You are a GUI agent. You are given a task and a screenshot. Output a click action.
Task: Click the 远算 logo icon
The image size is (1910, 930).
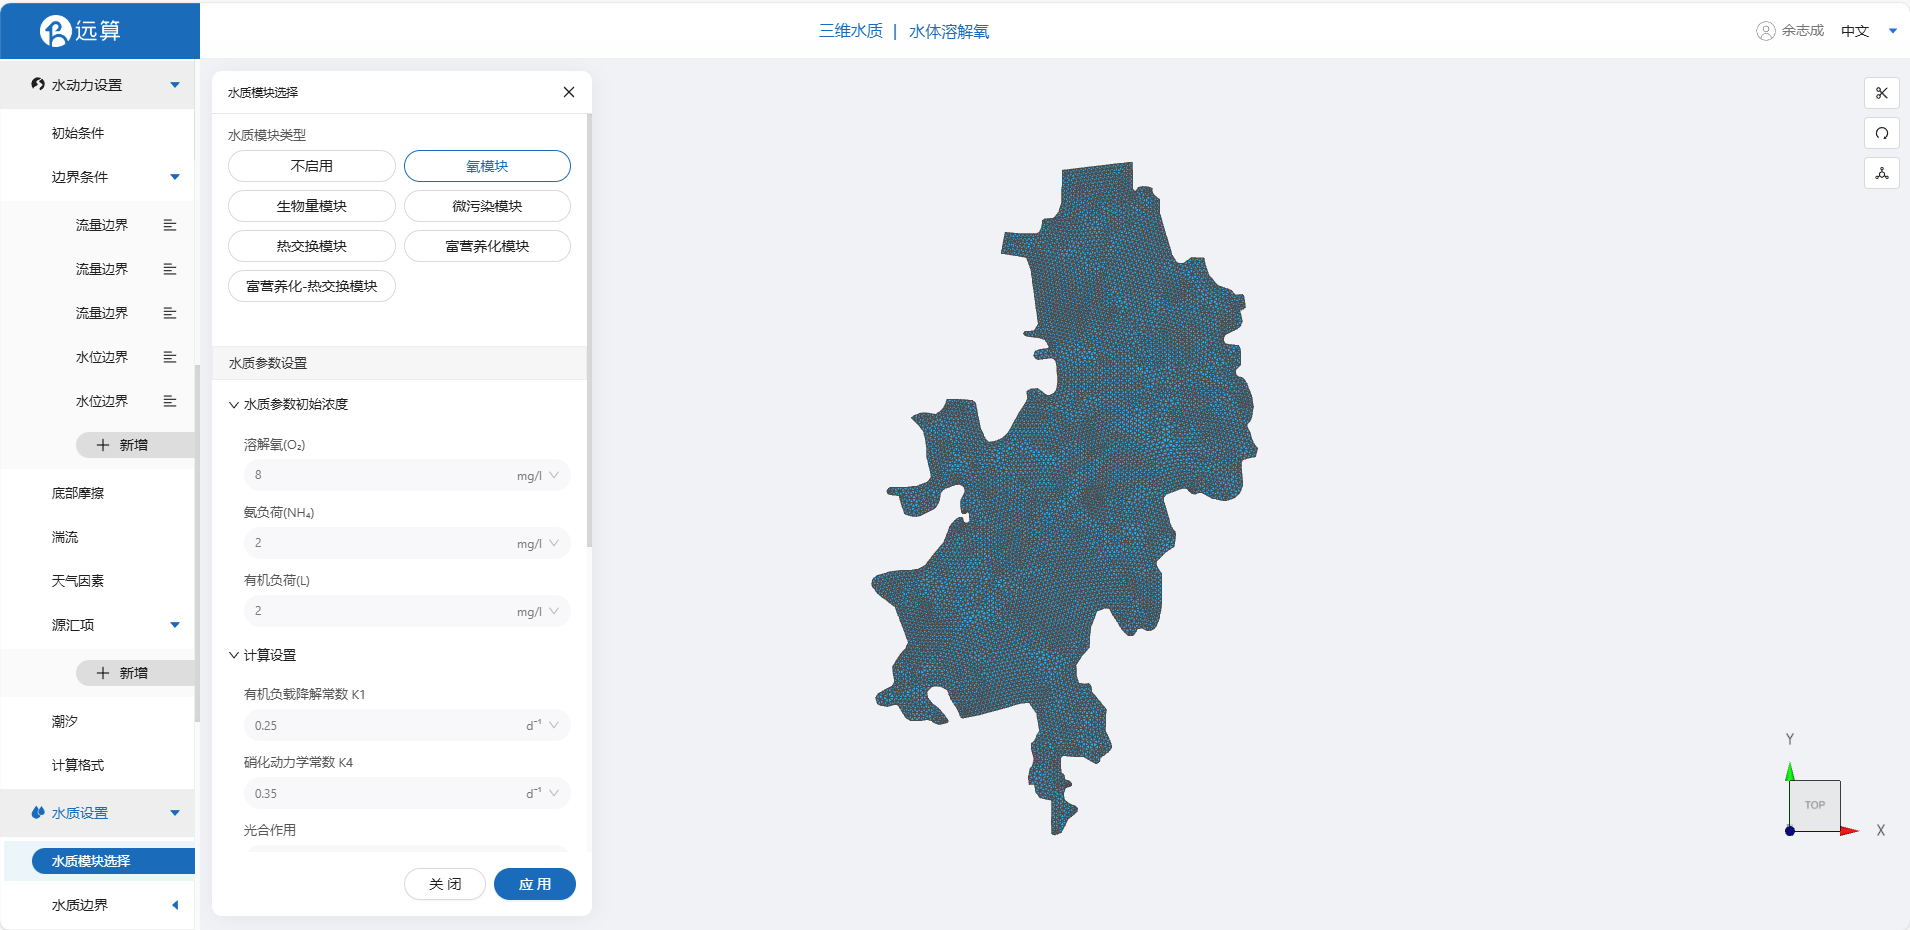(55, 31)
